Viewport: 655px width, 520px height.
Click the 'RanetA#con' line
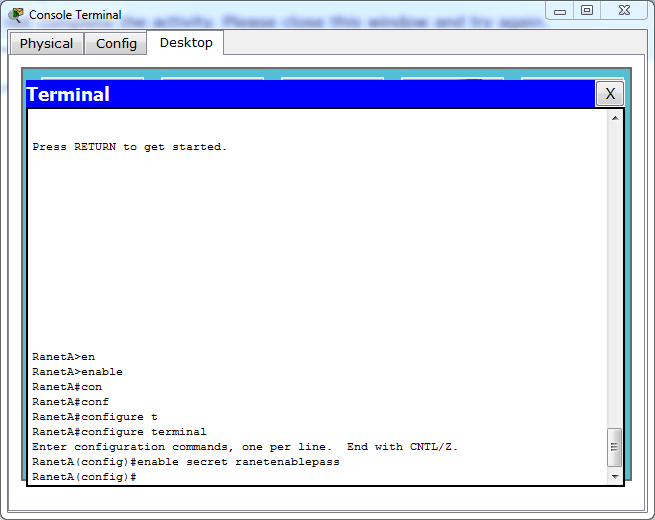67,387
